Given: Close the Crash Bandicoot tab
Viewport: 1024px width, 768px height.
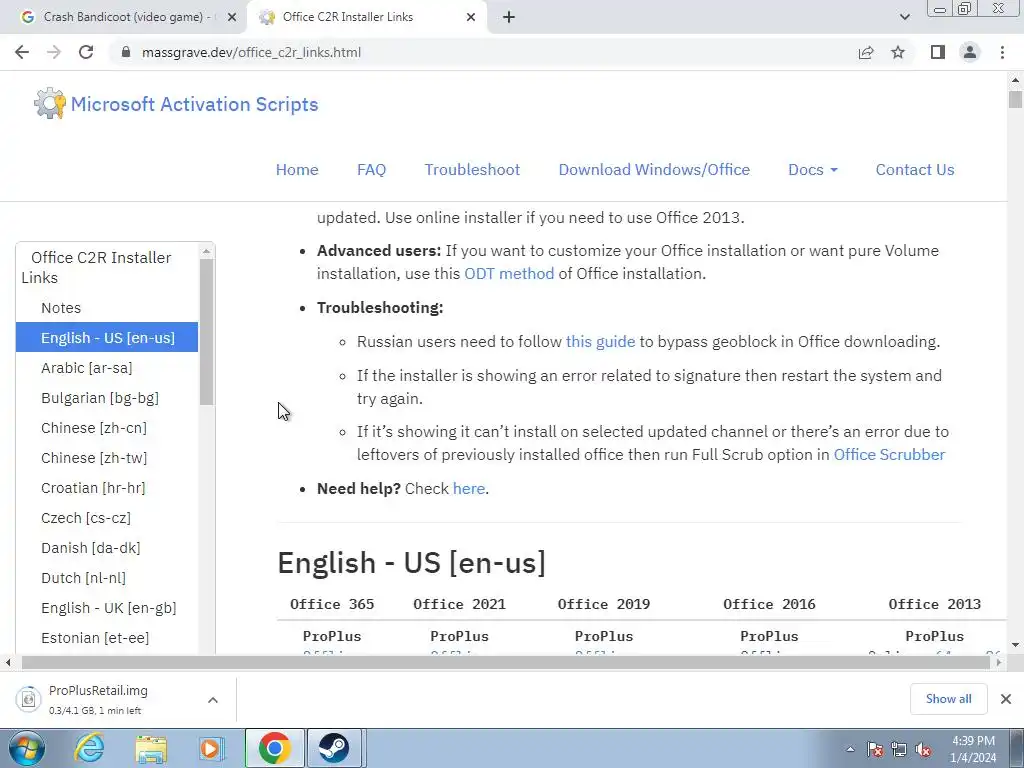Looking at the screenshot, I should [232, 17].
